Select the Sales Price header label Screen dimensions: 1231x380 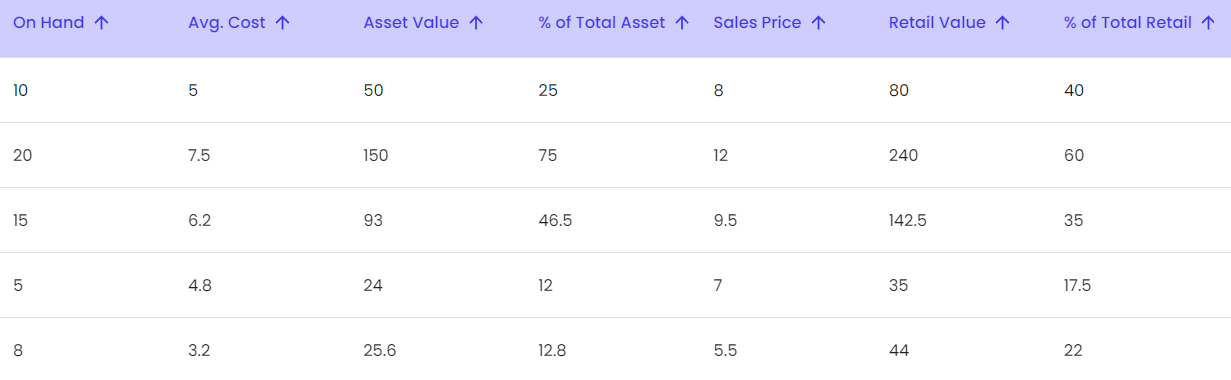(757, 23)
